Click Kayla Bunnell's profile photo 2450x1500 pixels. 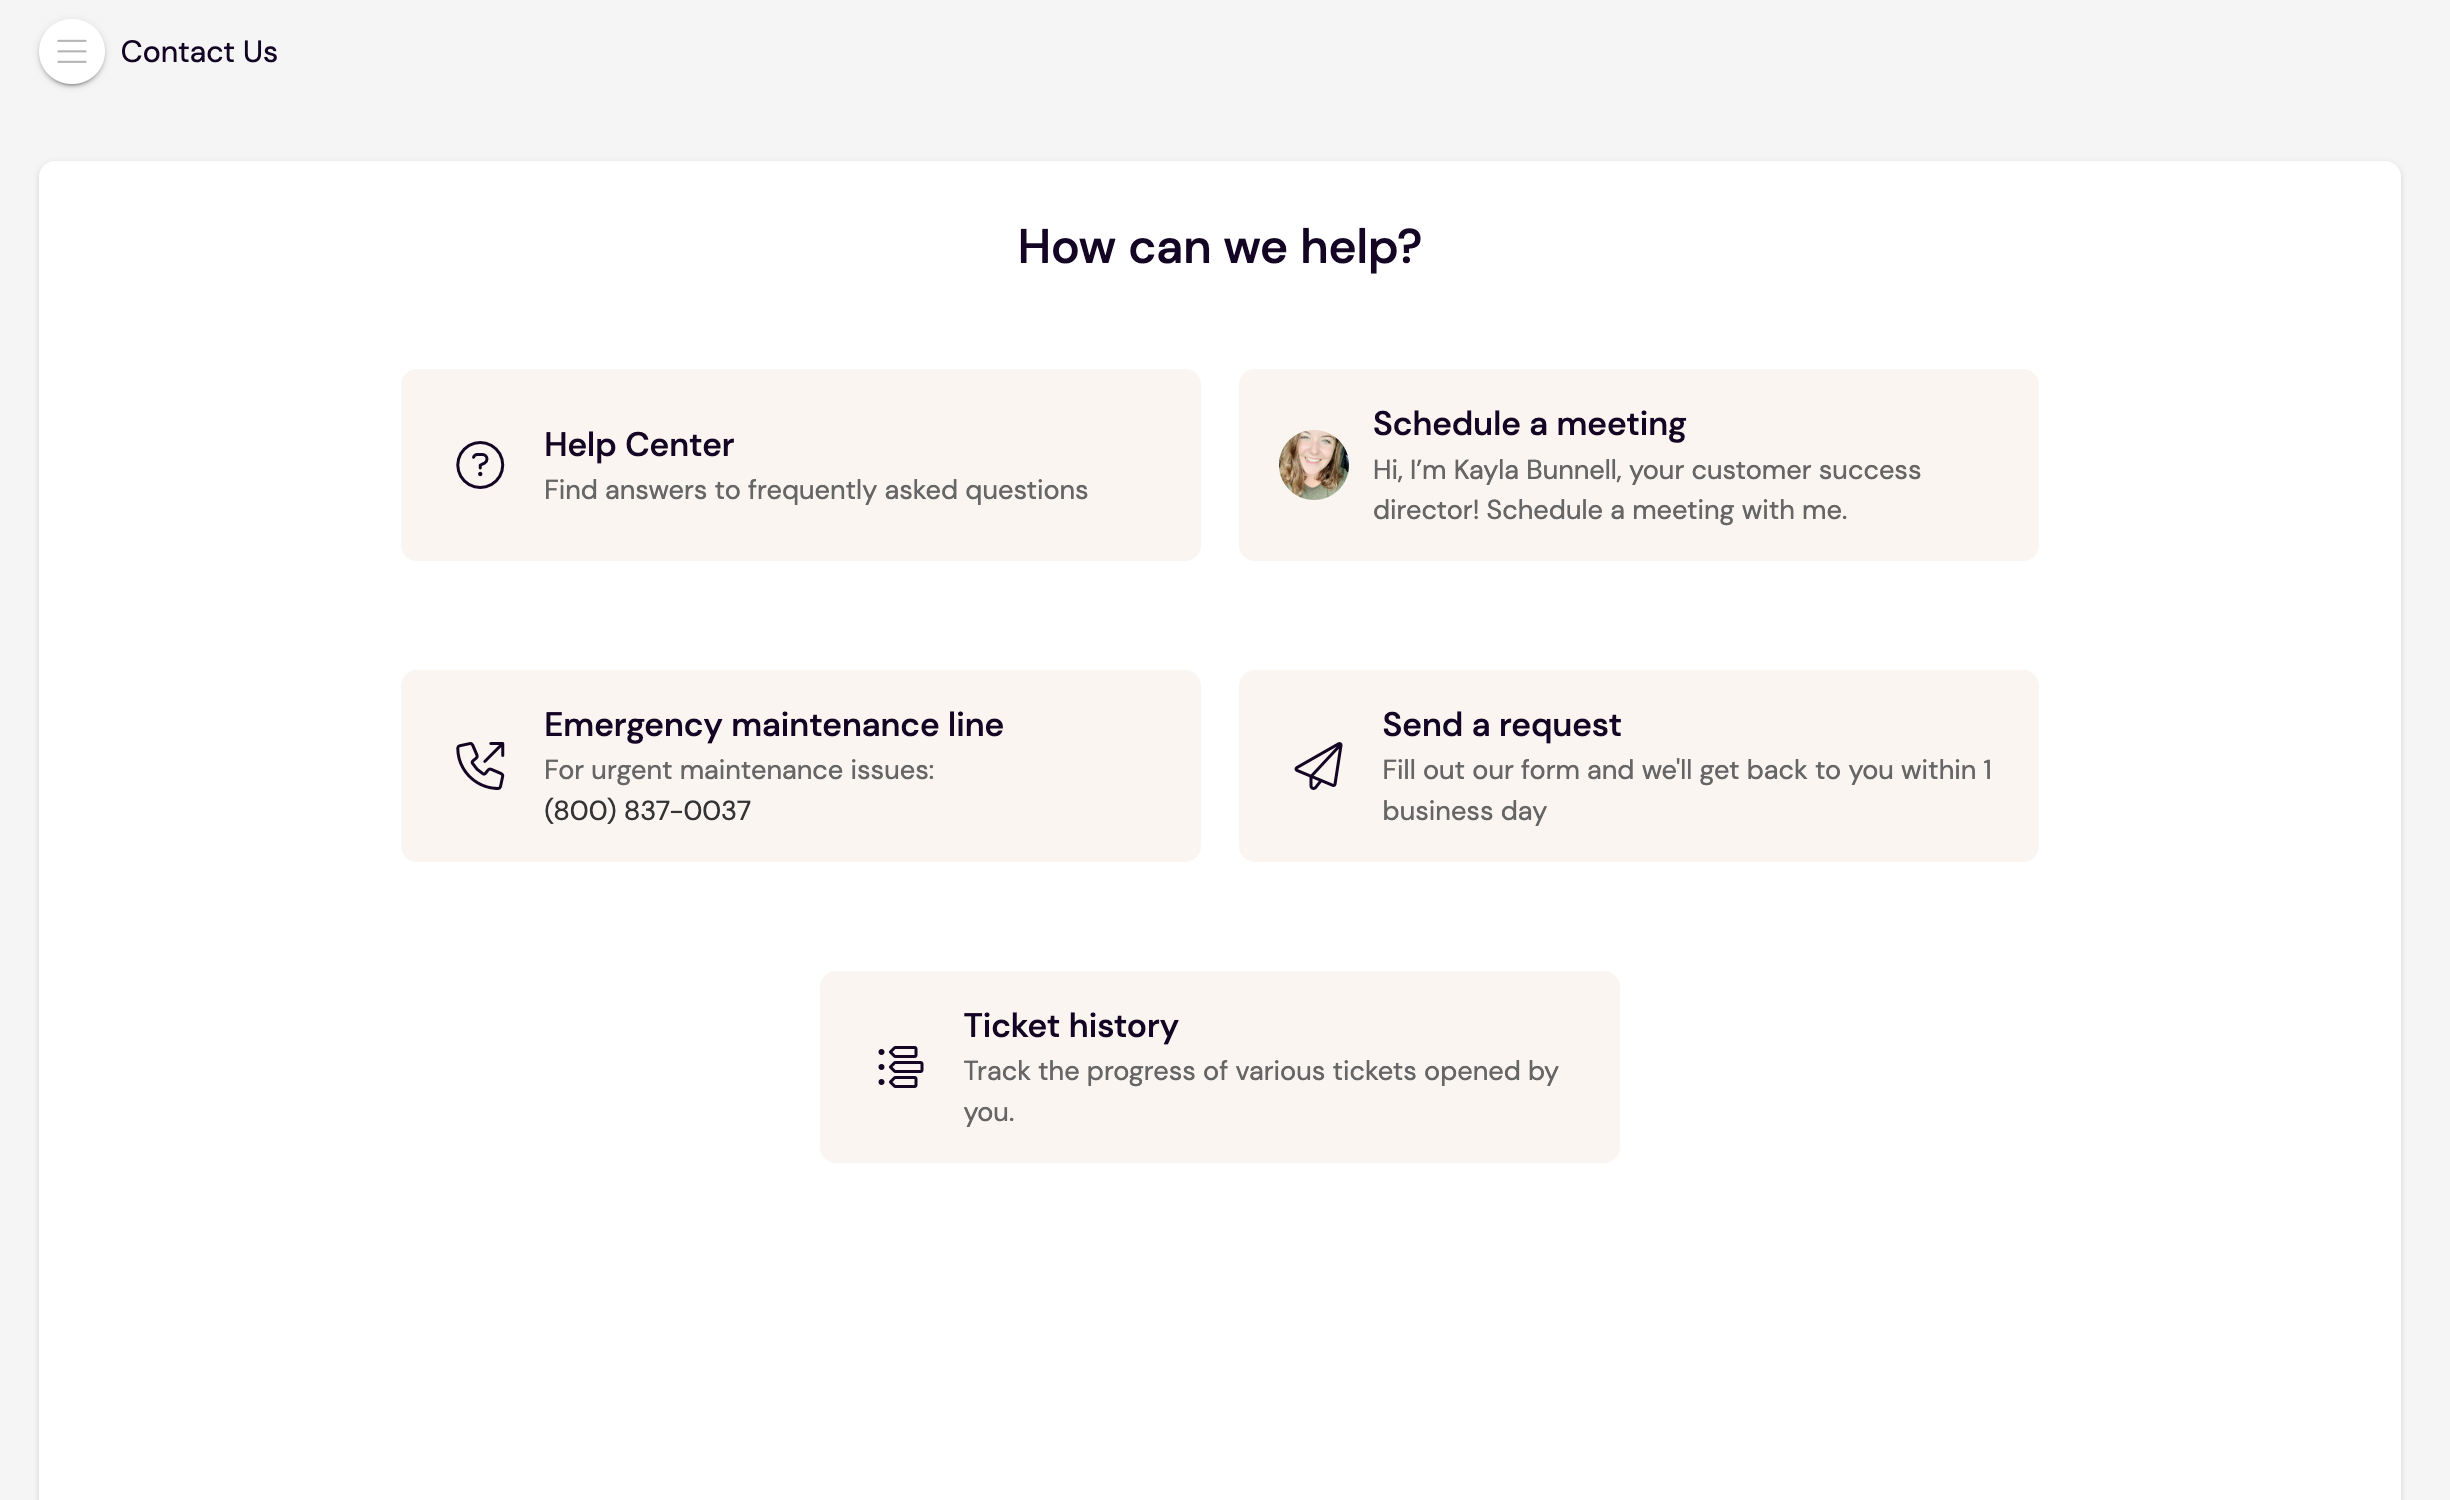[x=1313, y=465]
